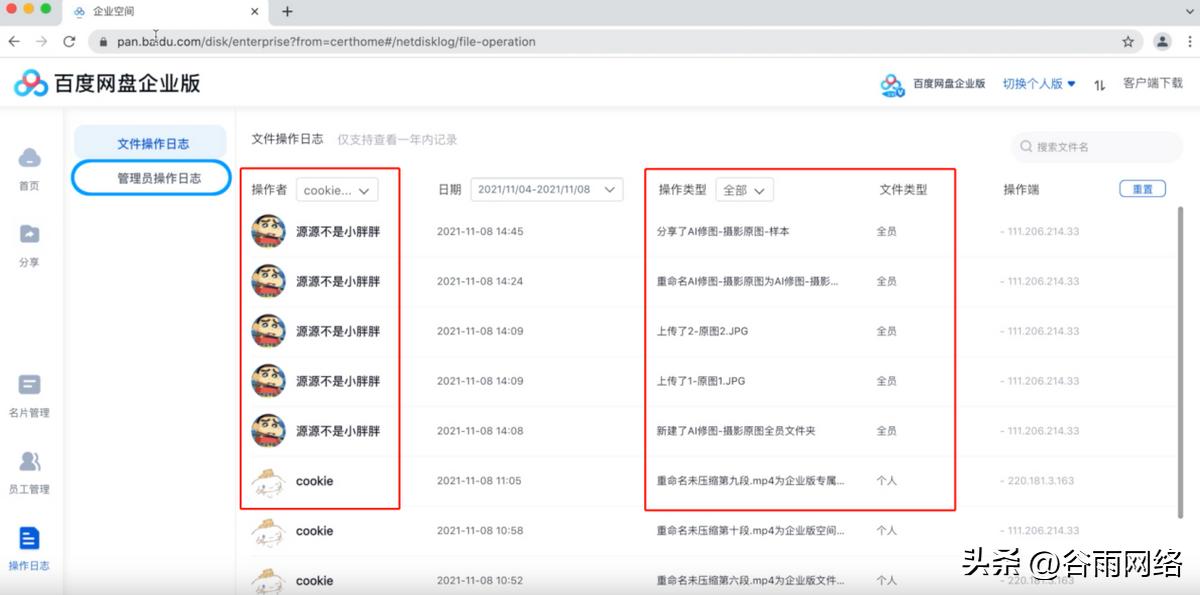Click the 重置 reset button
Screen dimensions: 1200x595
[1142, 189]
